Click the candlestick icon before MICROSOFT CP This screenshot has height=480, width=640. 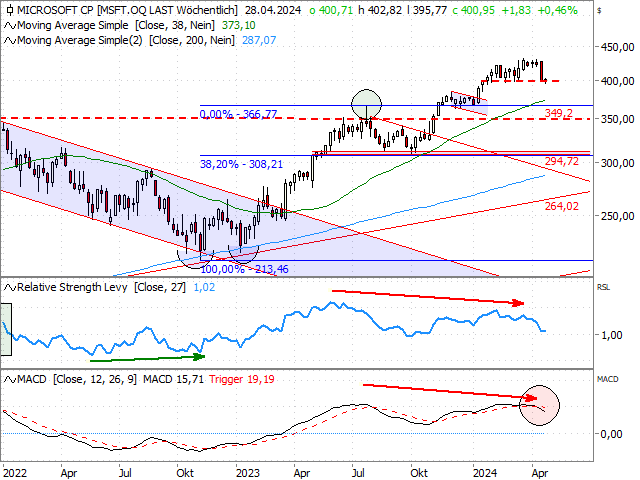coord(9,10)
